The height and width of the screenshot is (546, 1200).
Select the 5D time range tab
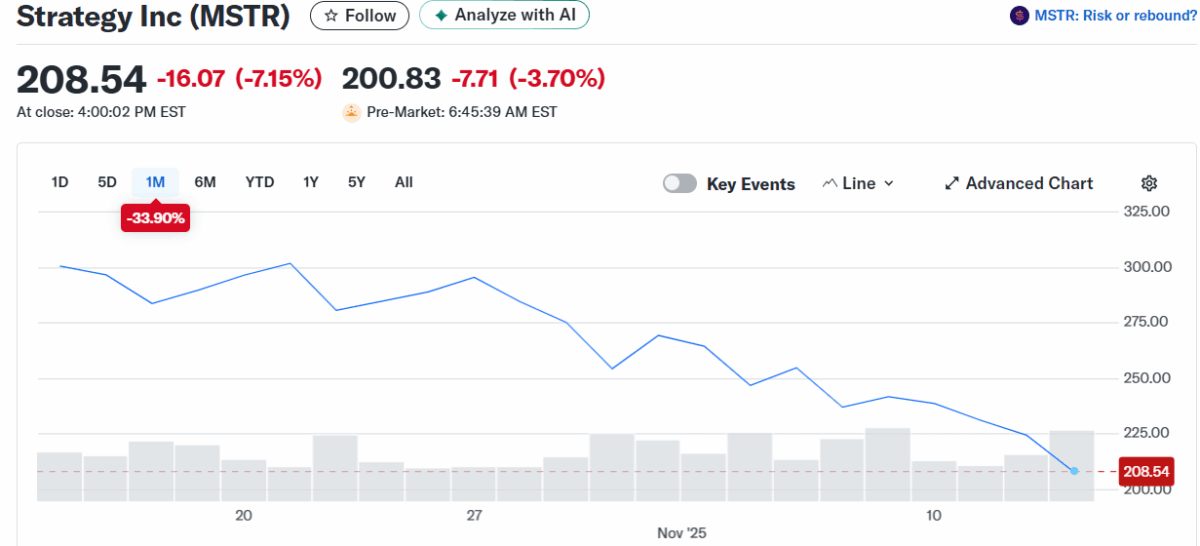(x=107, y=182)
